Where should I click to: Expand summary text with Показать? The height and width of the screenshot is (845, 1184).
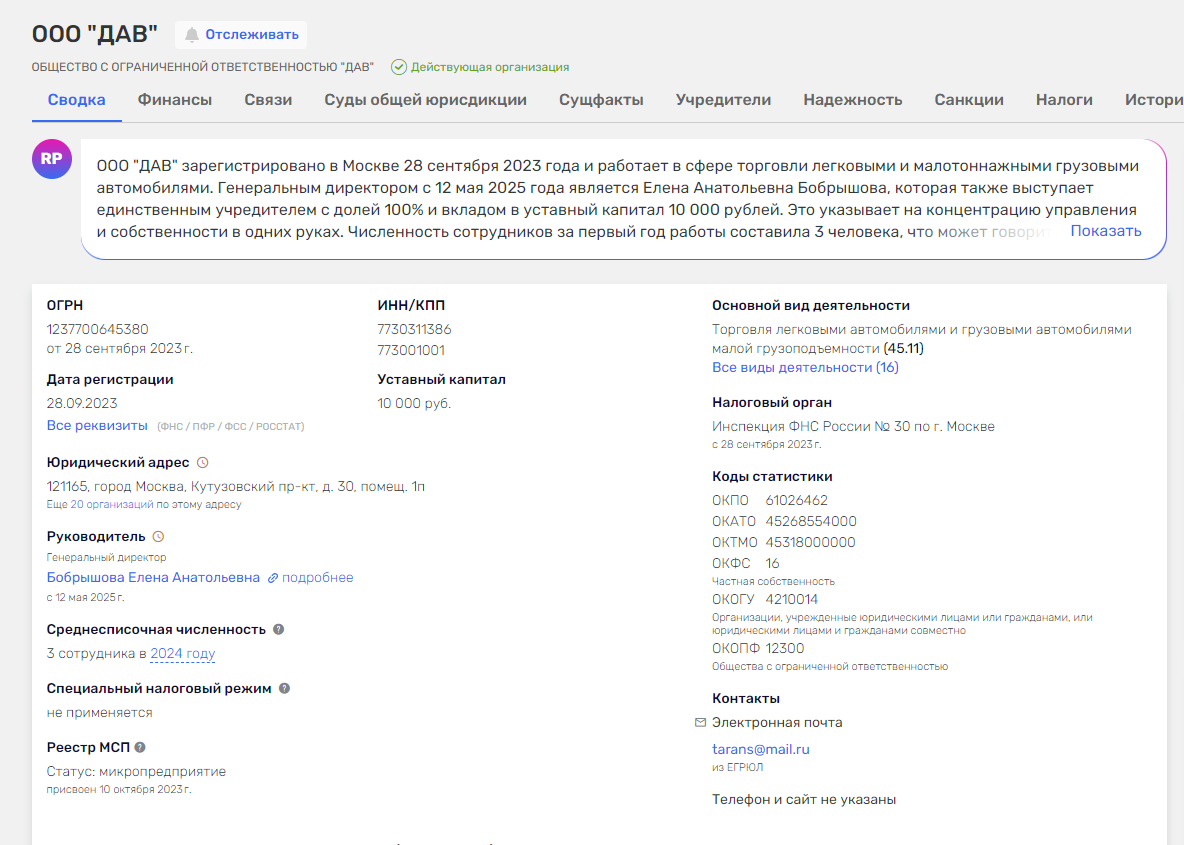click(x=1105, y=231)
